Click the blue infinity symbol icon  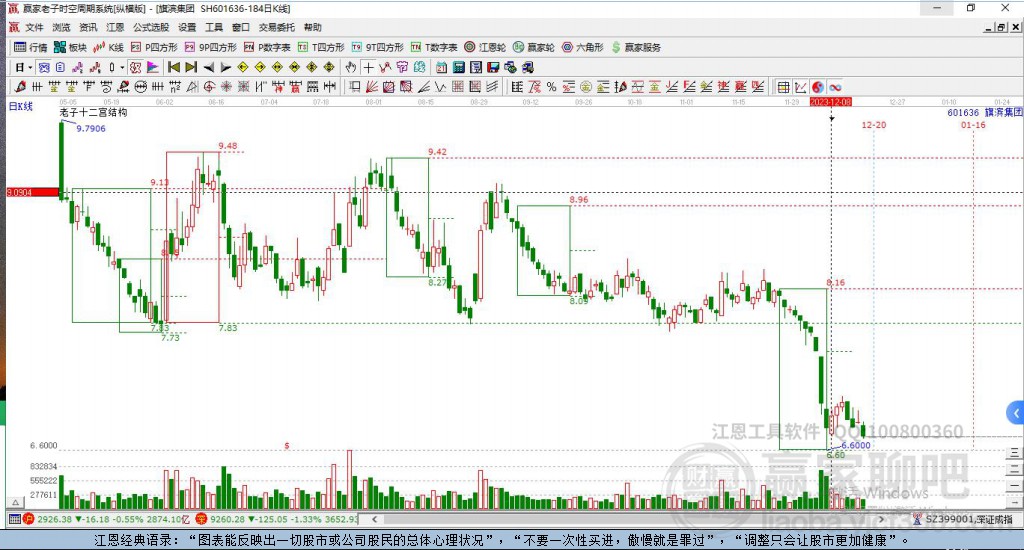coord(835,87)
